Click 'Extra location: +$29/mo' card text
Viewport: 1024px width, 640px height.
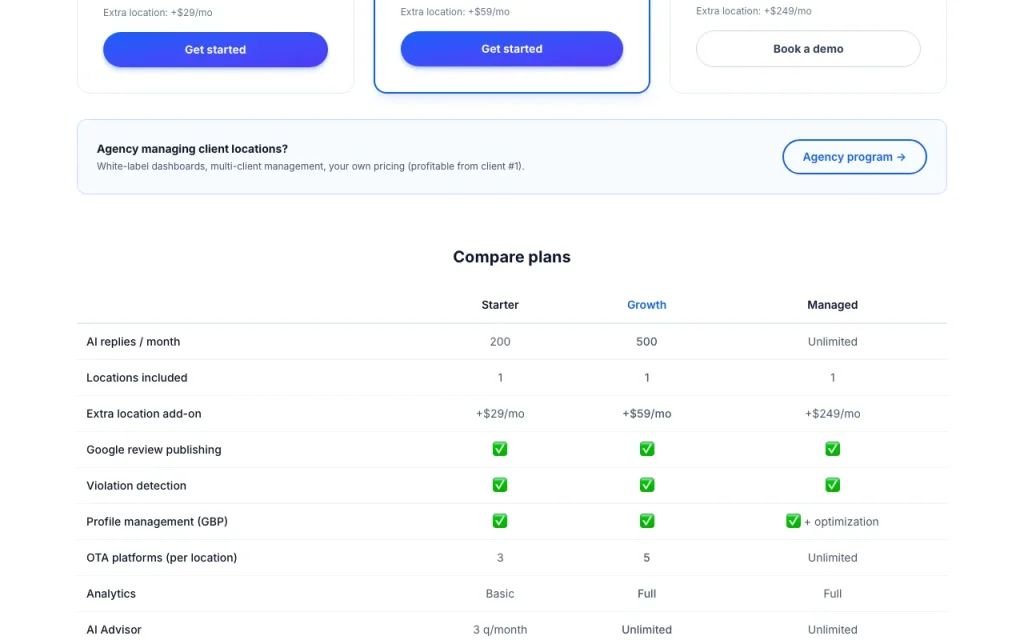tap(157, 12)
